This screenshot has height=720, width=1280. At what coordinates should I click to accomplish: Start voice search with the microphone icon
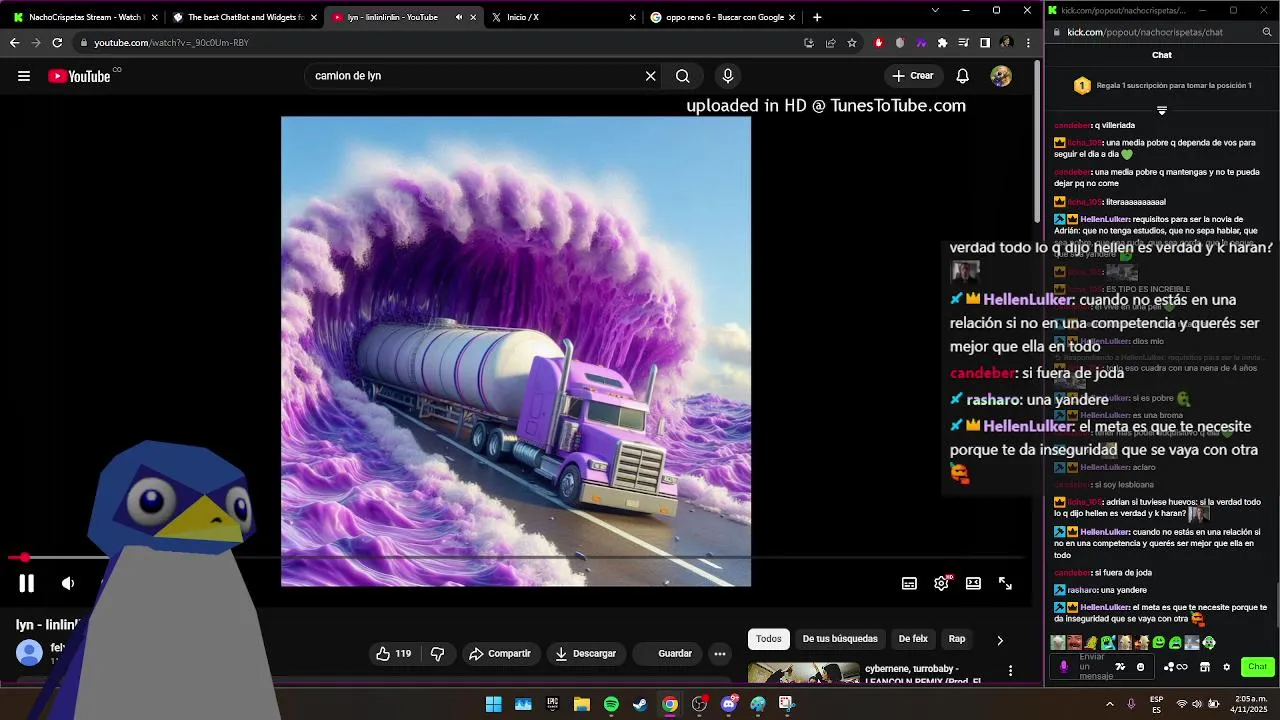click(x=727, y=76)
